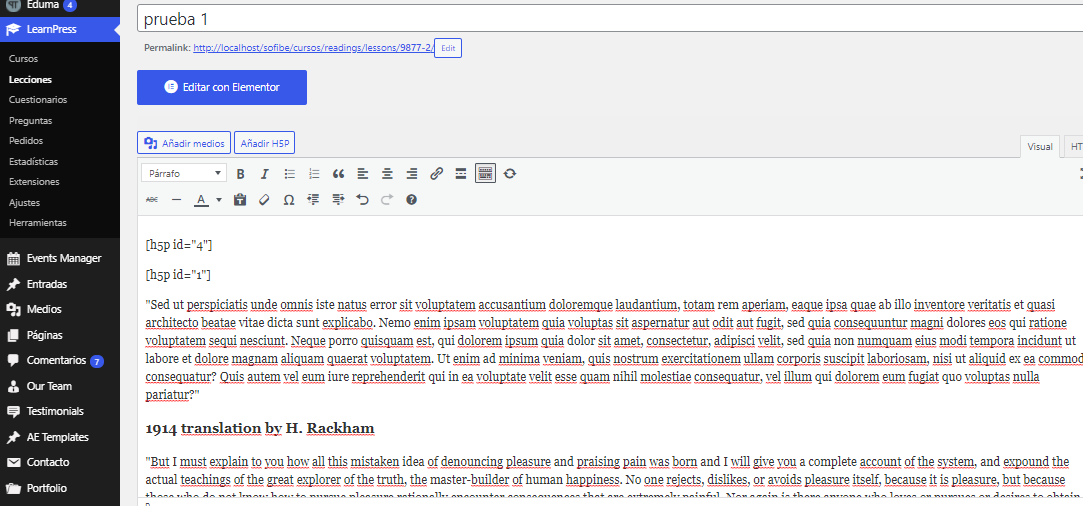Click the [h5p id="1"] shortcode line

(x=178, y=275)
